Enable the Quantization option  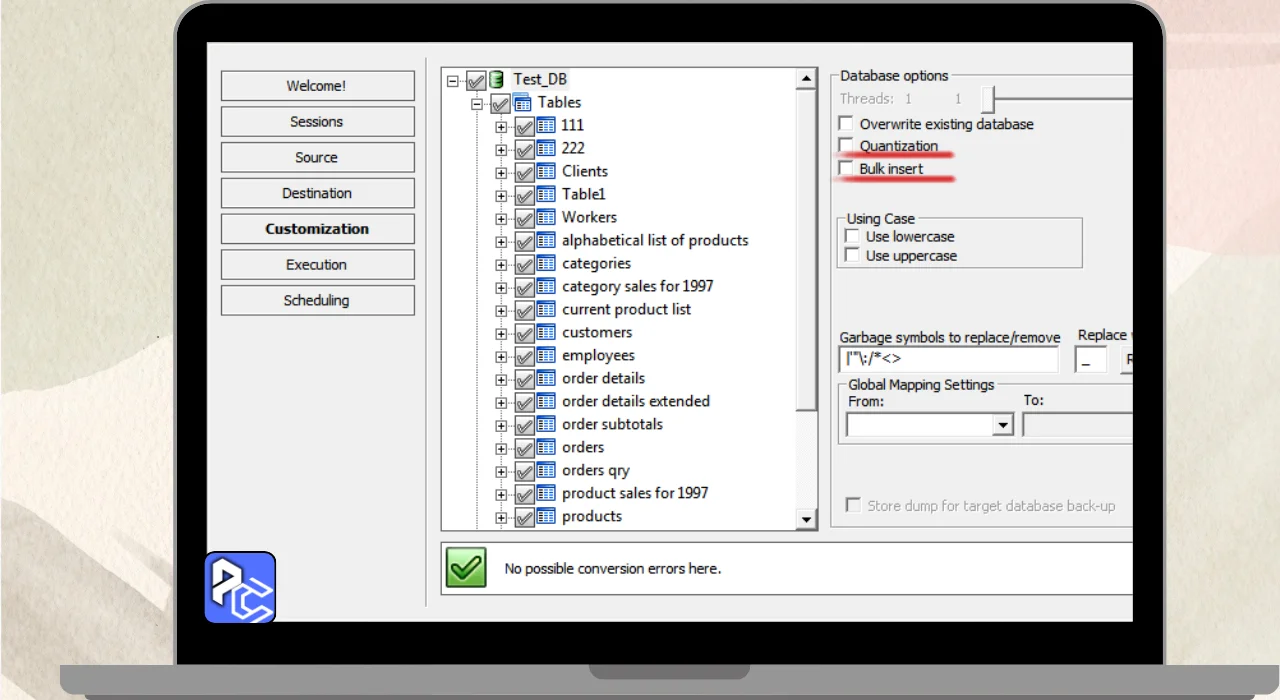click(847, 146)
